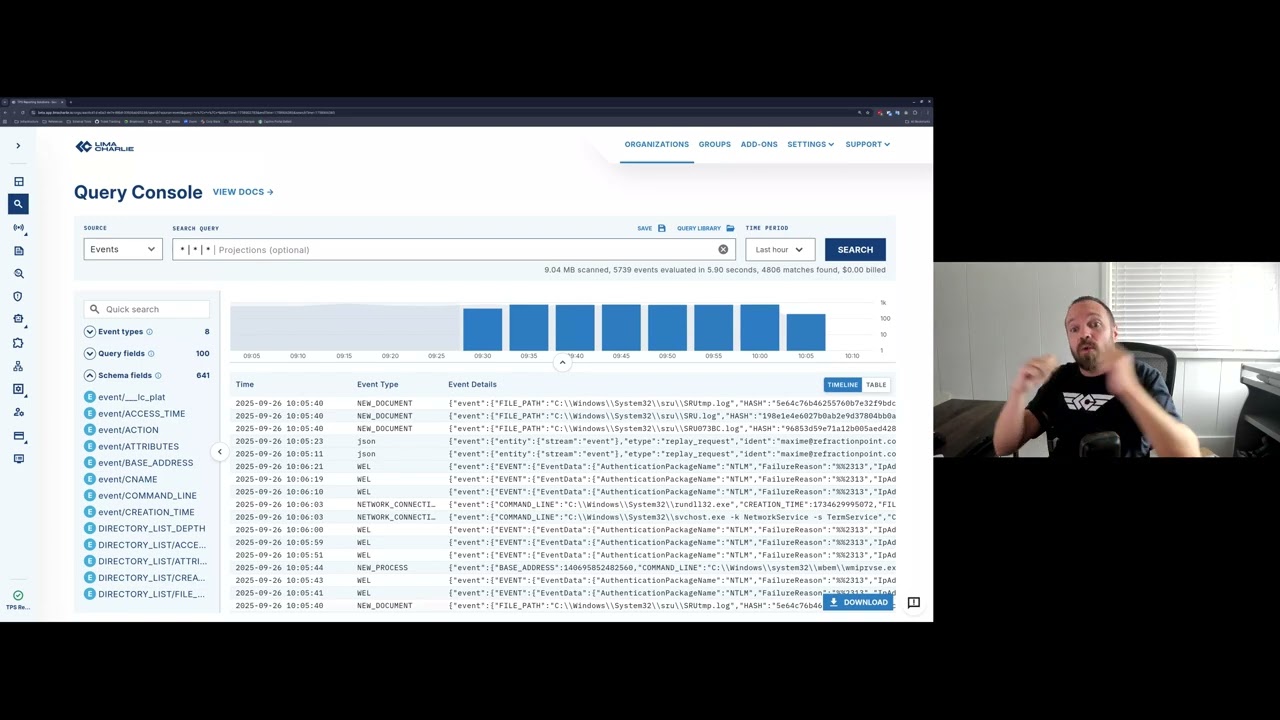Collapse the fields panel with arrow
This screenshot has width=1280, height=720.
pyautogui.click(x=220, y=452)
